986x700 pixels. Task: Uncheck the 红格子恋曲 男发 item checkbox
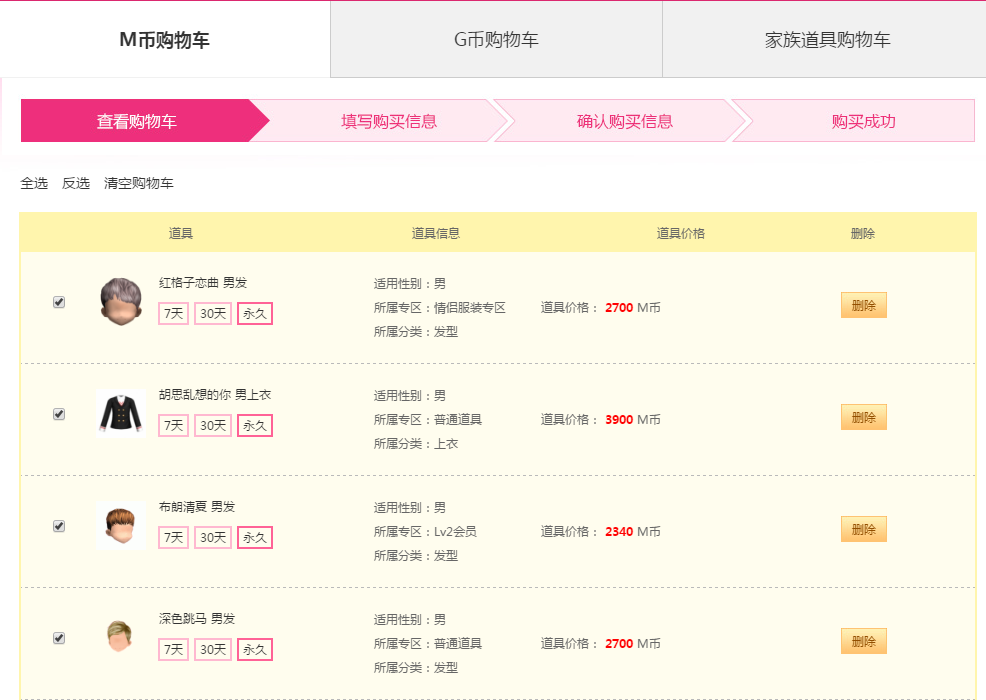click(x=59, y=302)
